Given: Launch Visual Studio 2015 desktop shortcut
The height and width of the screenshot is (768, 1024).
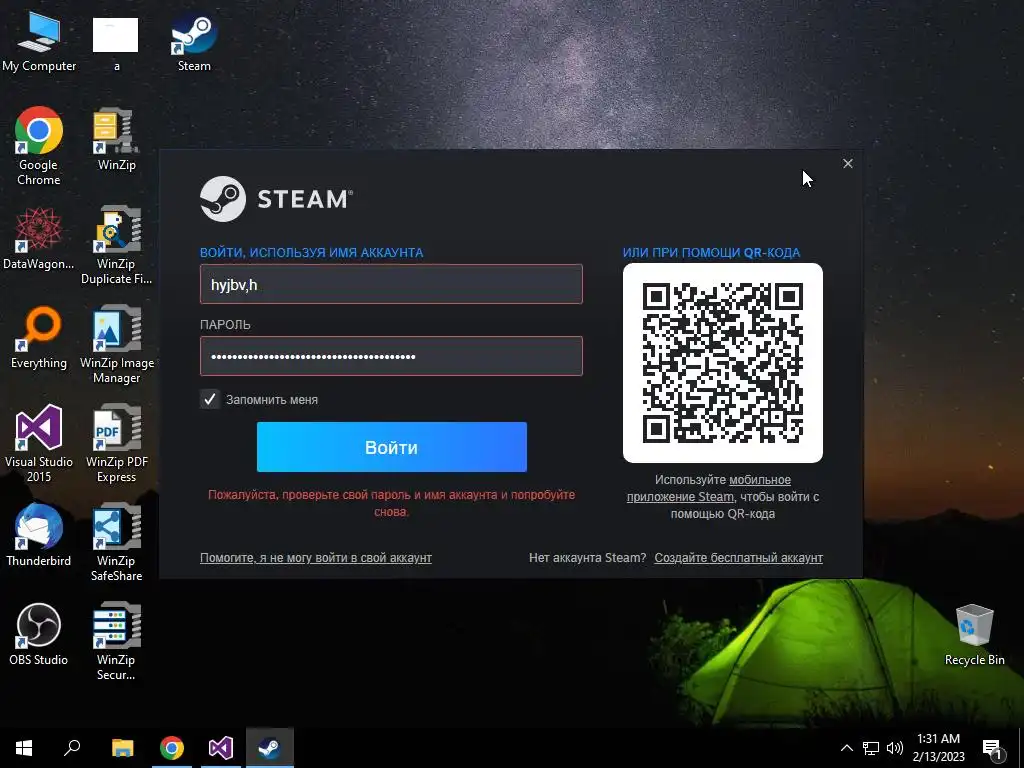Looking at the screenshot, I should 39,443.
